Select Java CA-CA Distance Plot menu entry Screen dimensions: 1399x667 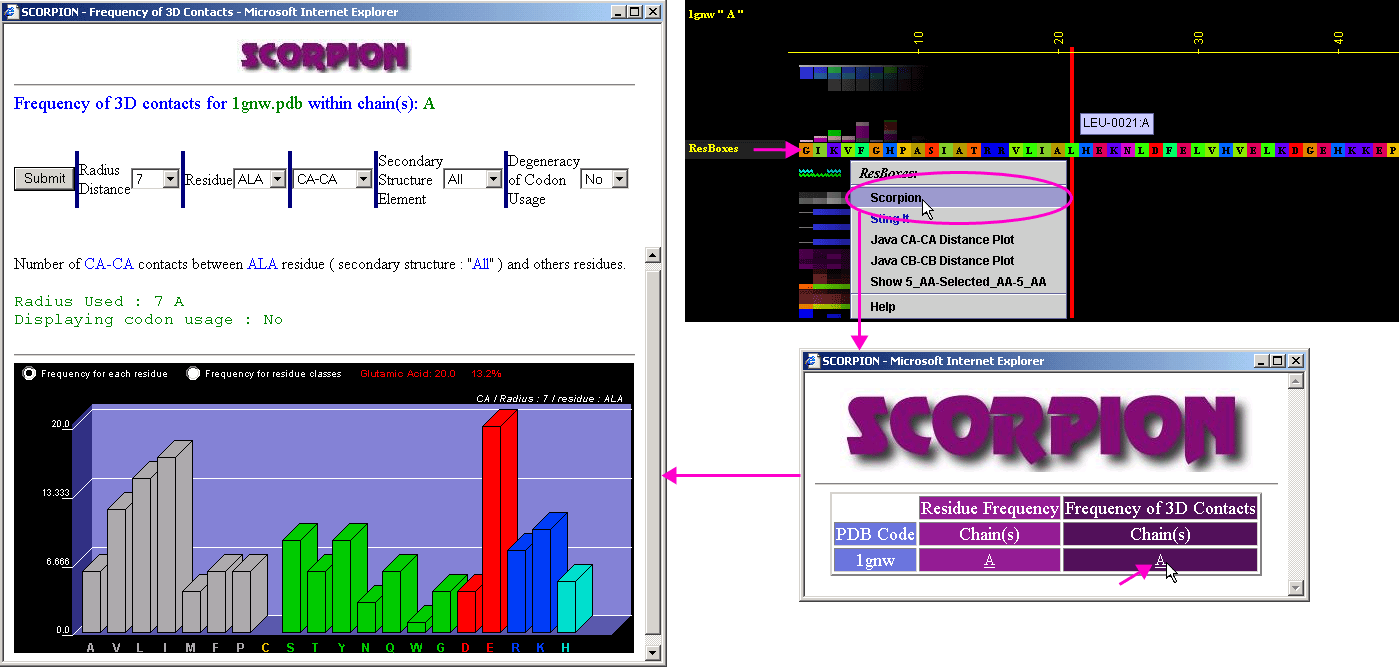coord(942,240)
